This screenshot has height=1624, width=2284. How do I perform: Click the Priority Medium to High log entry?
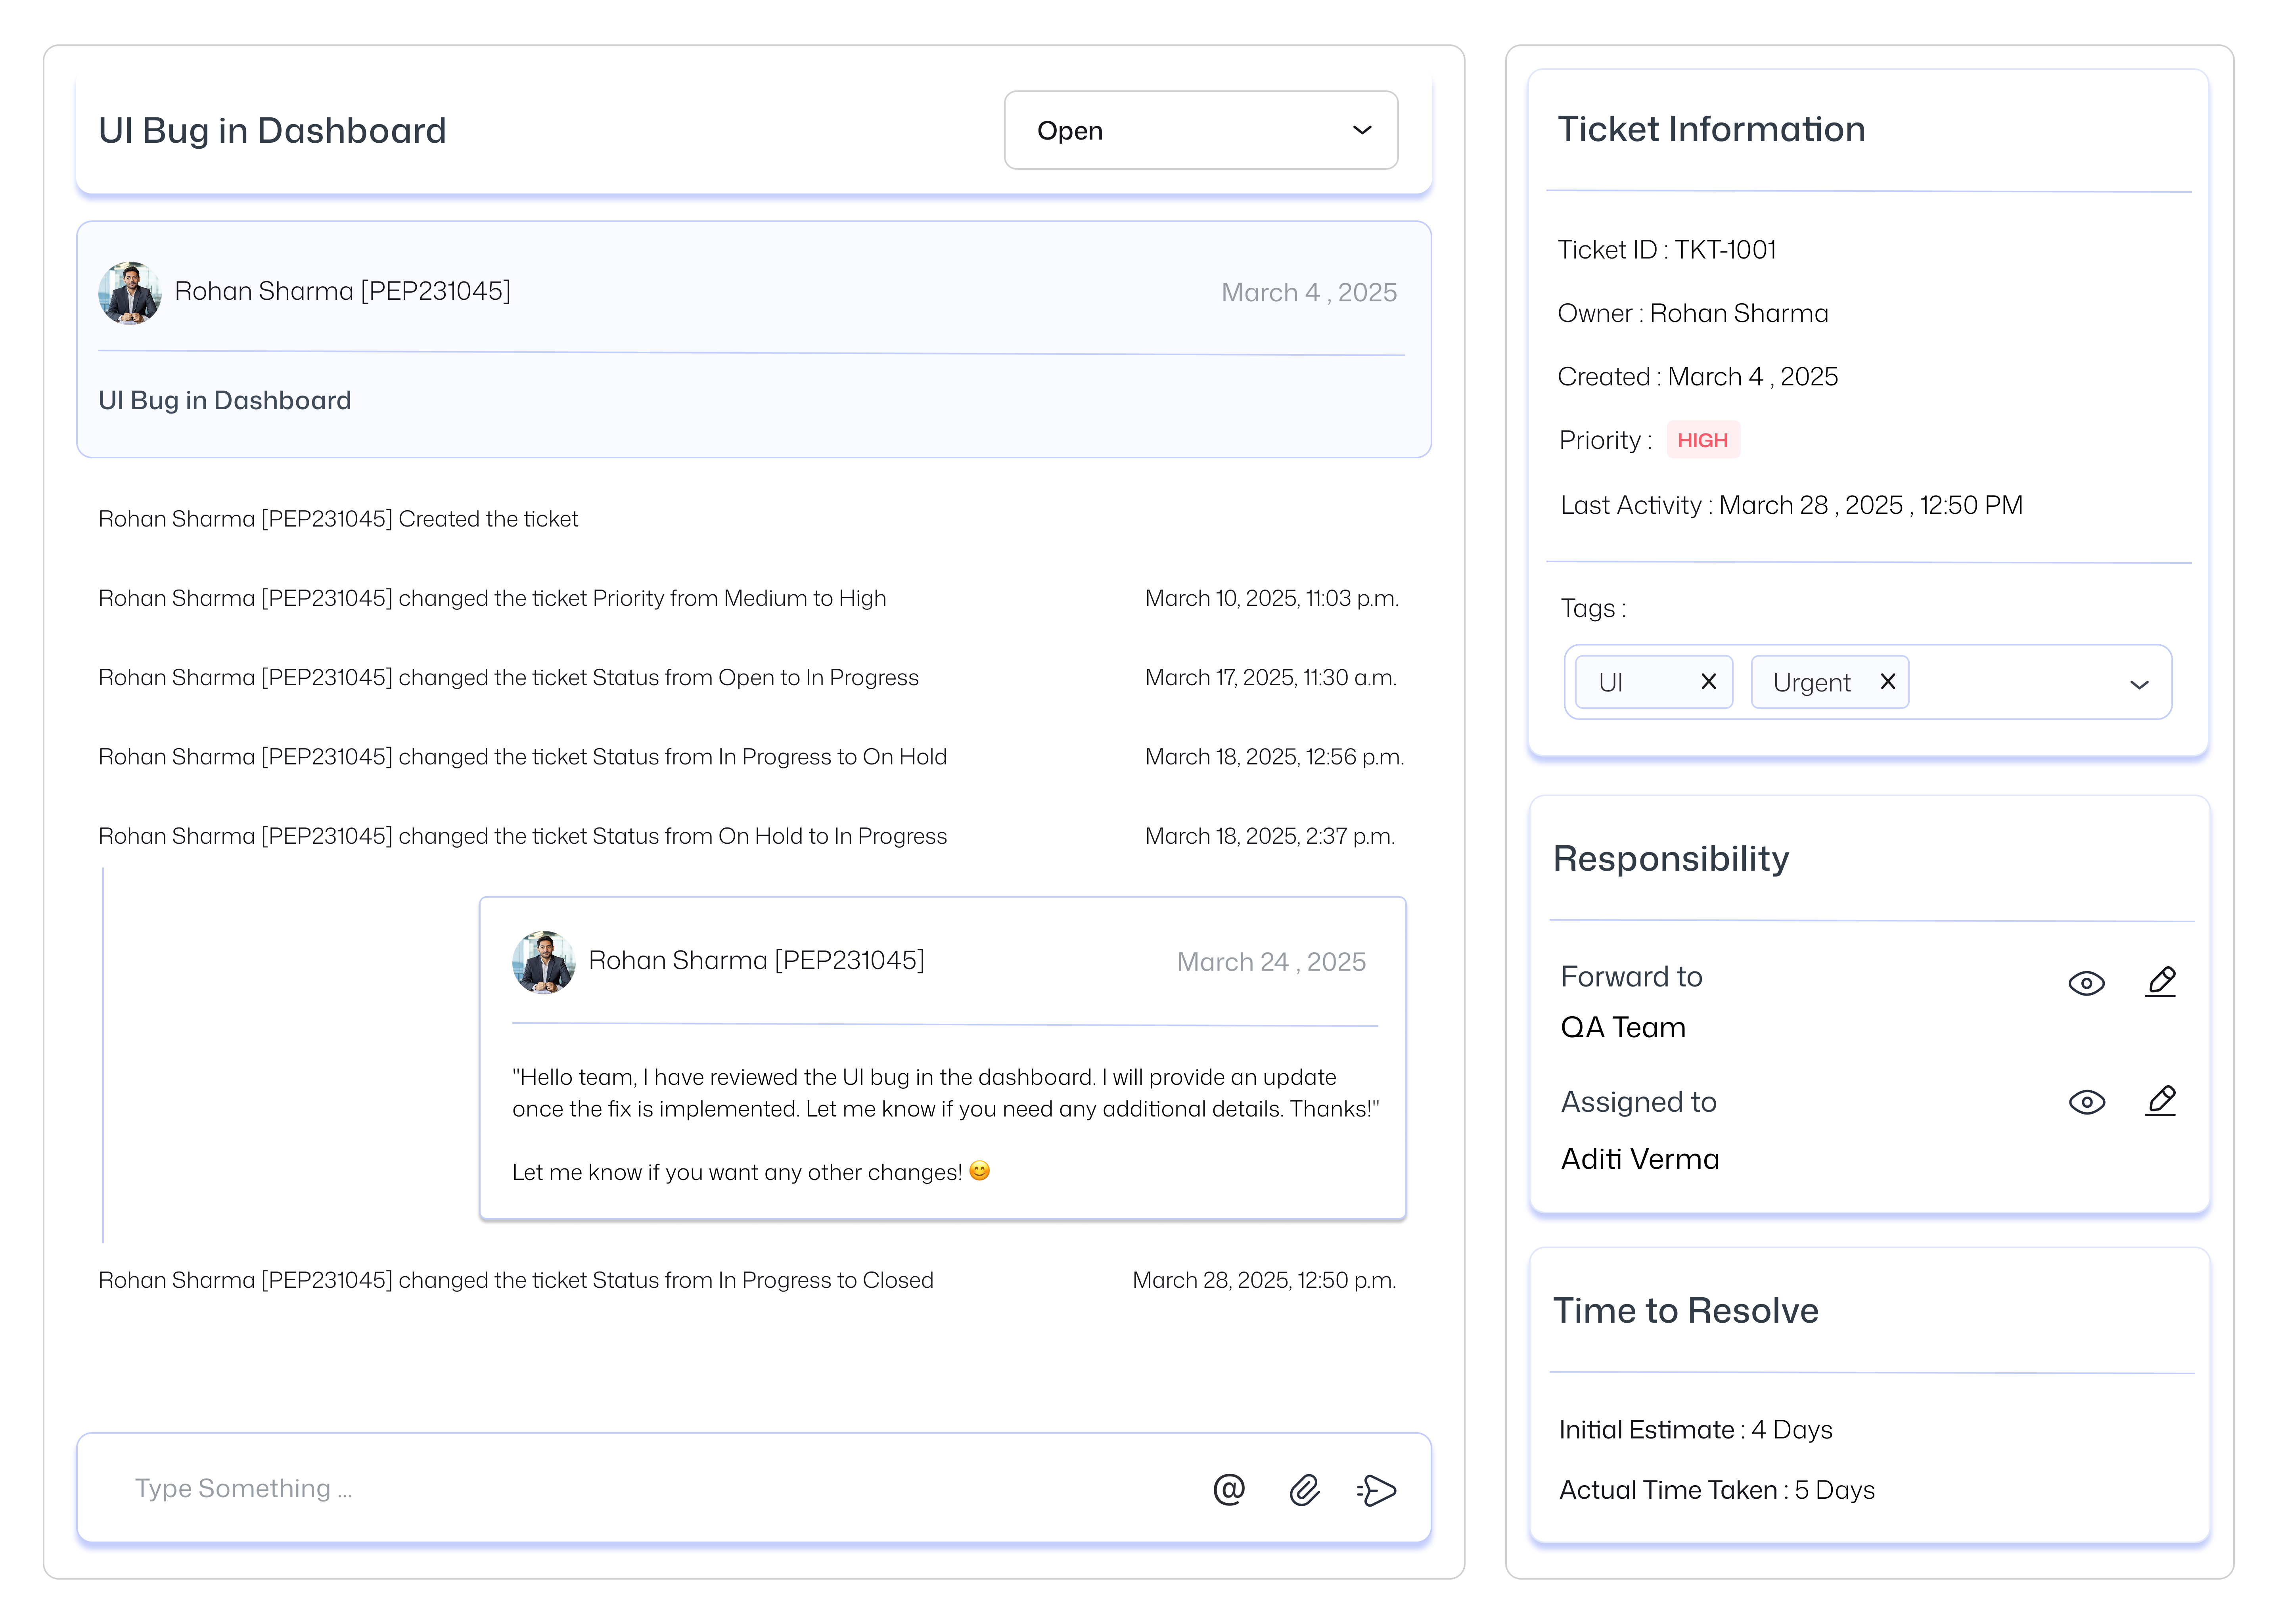[492, 598]
